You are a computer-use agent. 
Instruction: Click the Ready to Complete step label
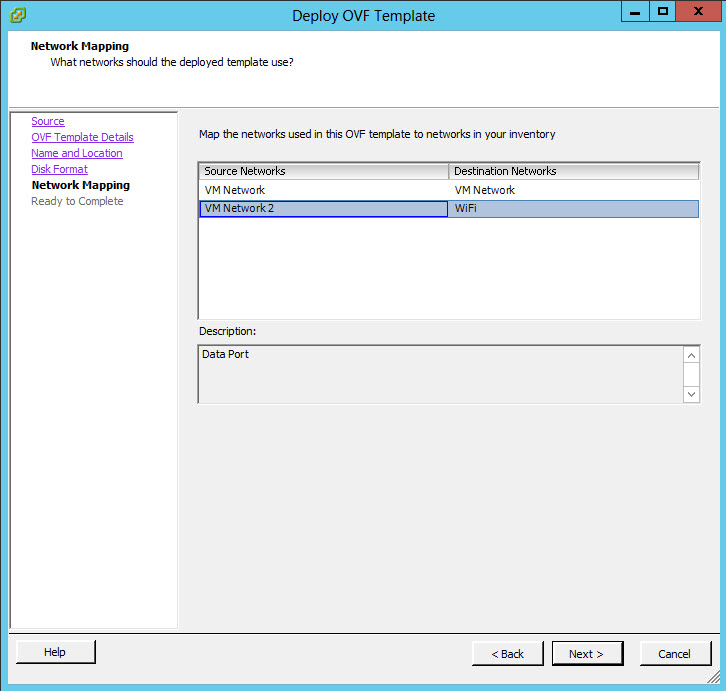(77, 201)
